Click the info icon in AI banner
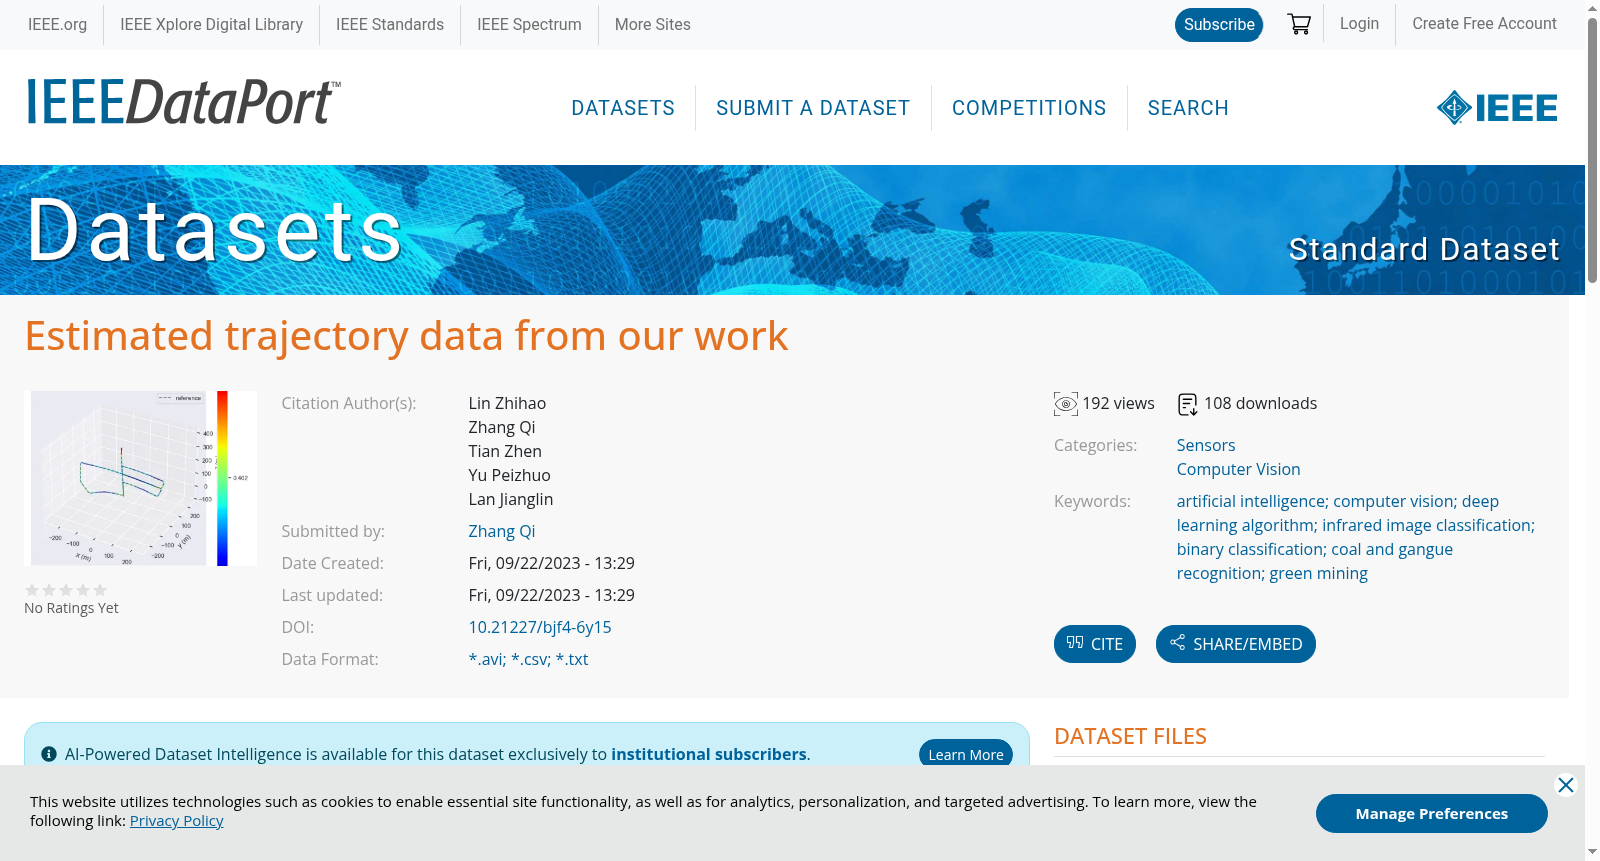The height and width of the screenshot is (861, 1600). [x=49, y=754]
